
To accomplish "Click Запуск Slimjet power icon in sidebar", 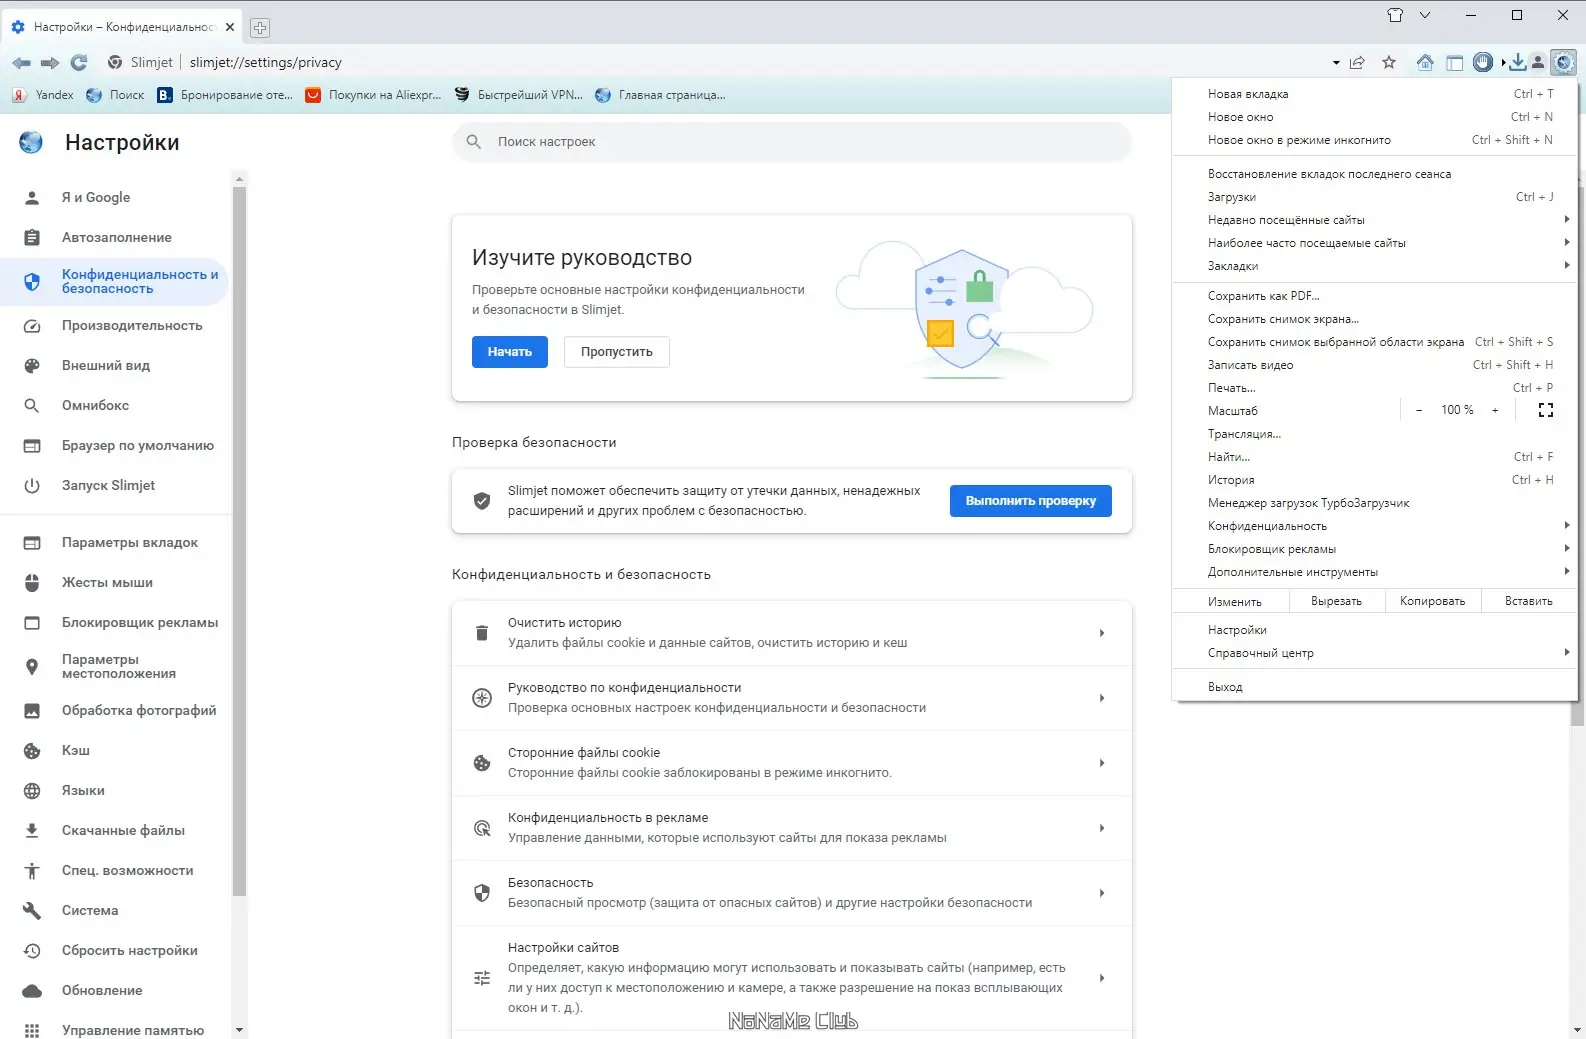I will 32,485.
